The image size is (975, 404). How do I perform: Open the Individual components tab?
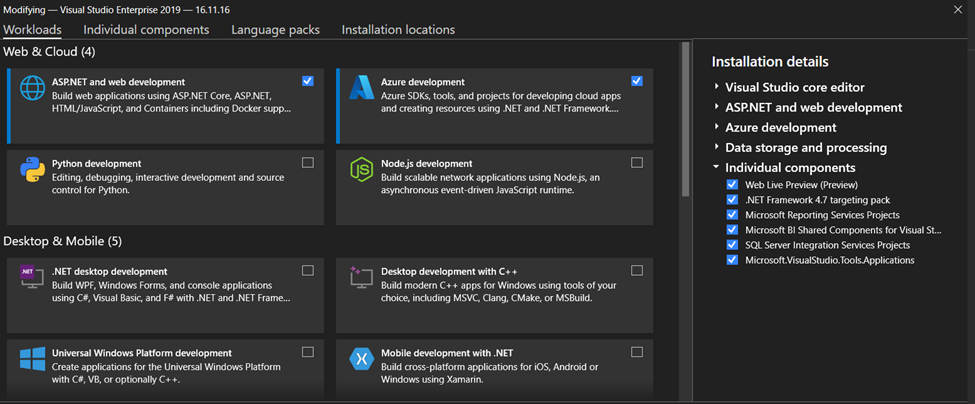146,29
